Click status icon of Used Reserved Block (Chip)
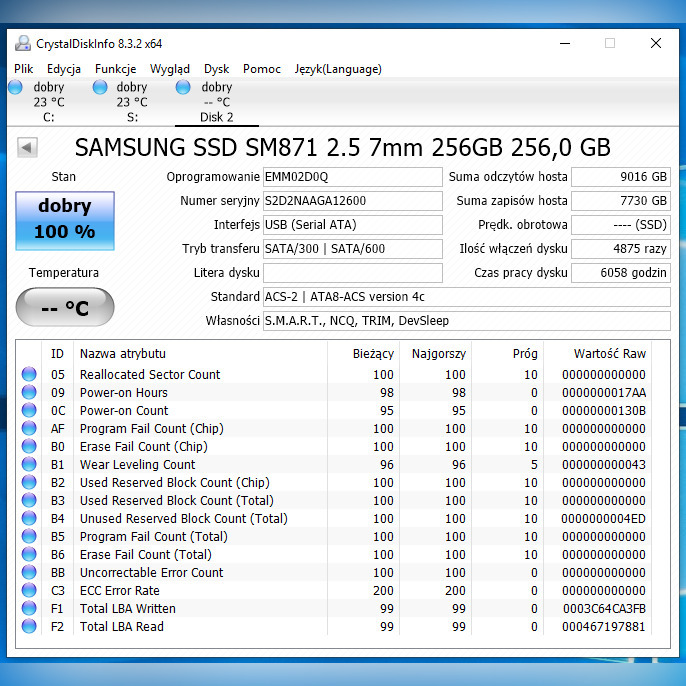The height and width of the screenshot is (686, 686). click(29, 482)
